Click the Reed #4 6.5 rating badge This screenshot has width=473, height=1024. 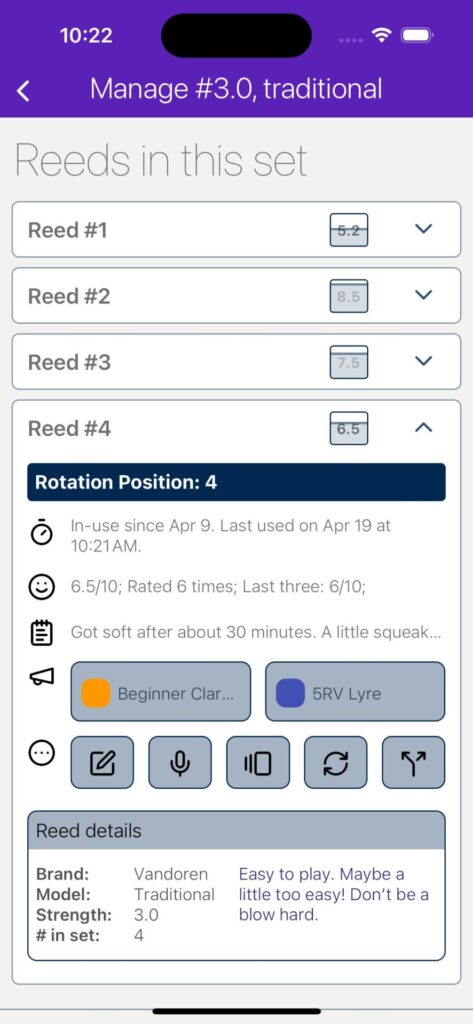[x=349, y=428]
